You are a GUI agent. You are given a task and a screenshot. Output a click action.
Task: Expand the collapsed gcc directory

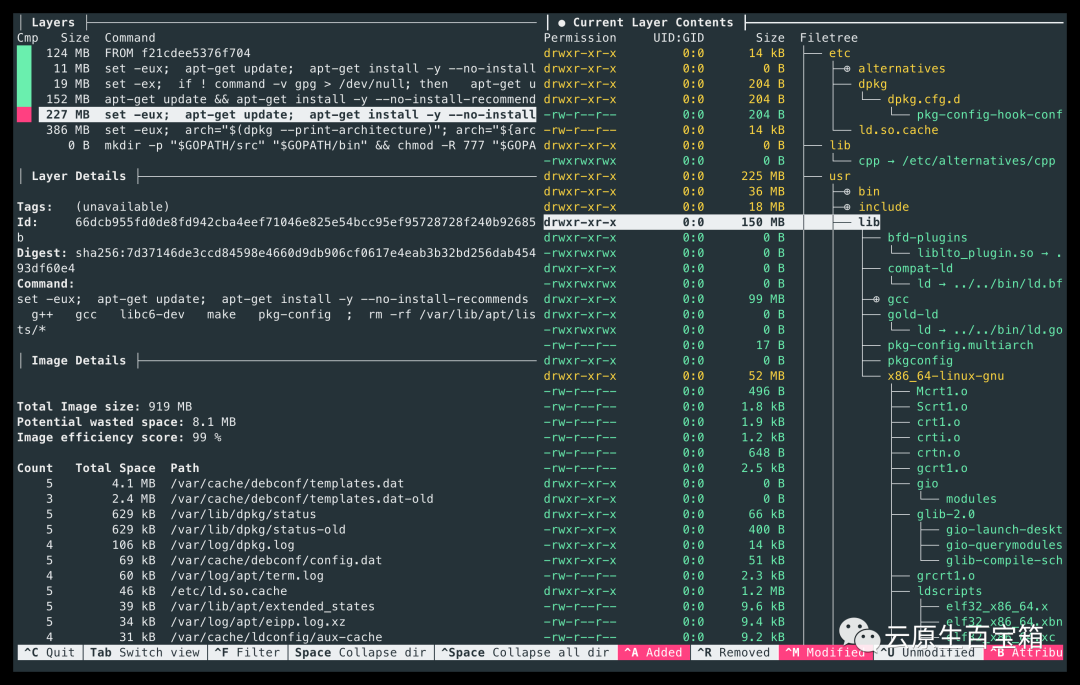point(876,299)
